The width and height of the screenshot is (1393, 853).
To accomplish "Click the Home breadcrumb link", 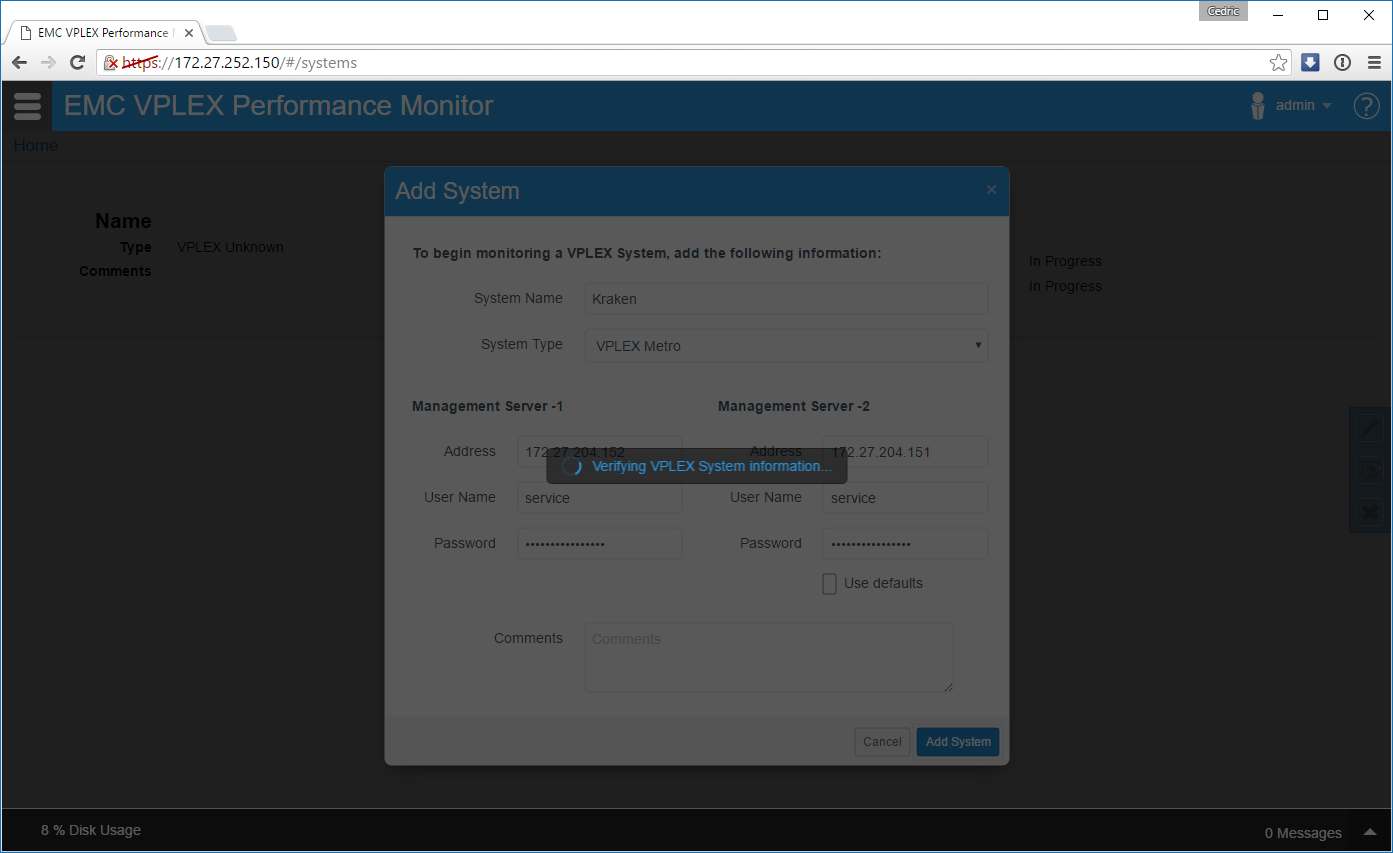I will tap(36, 146).
